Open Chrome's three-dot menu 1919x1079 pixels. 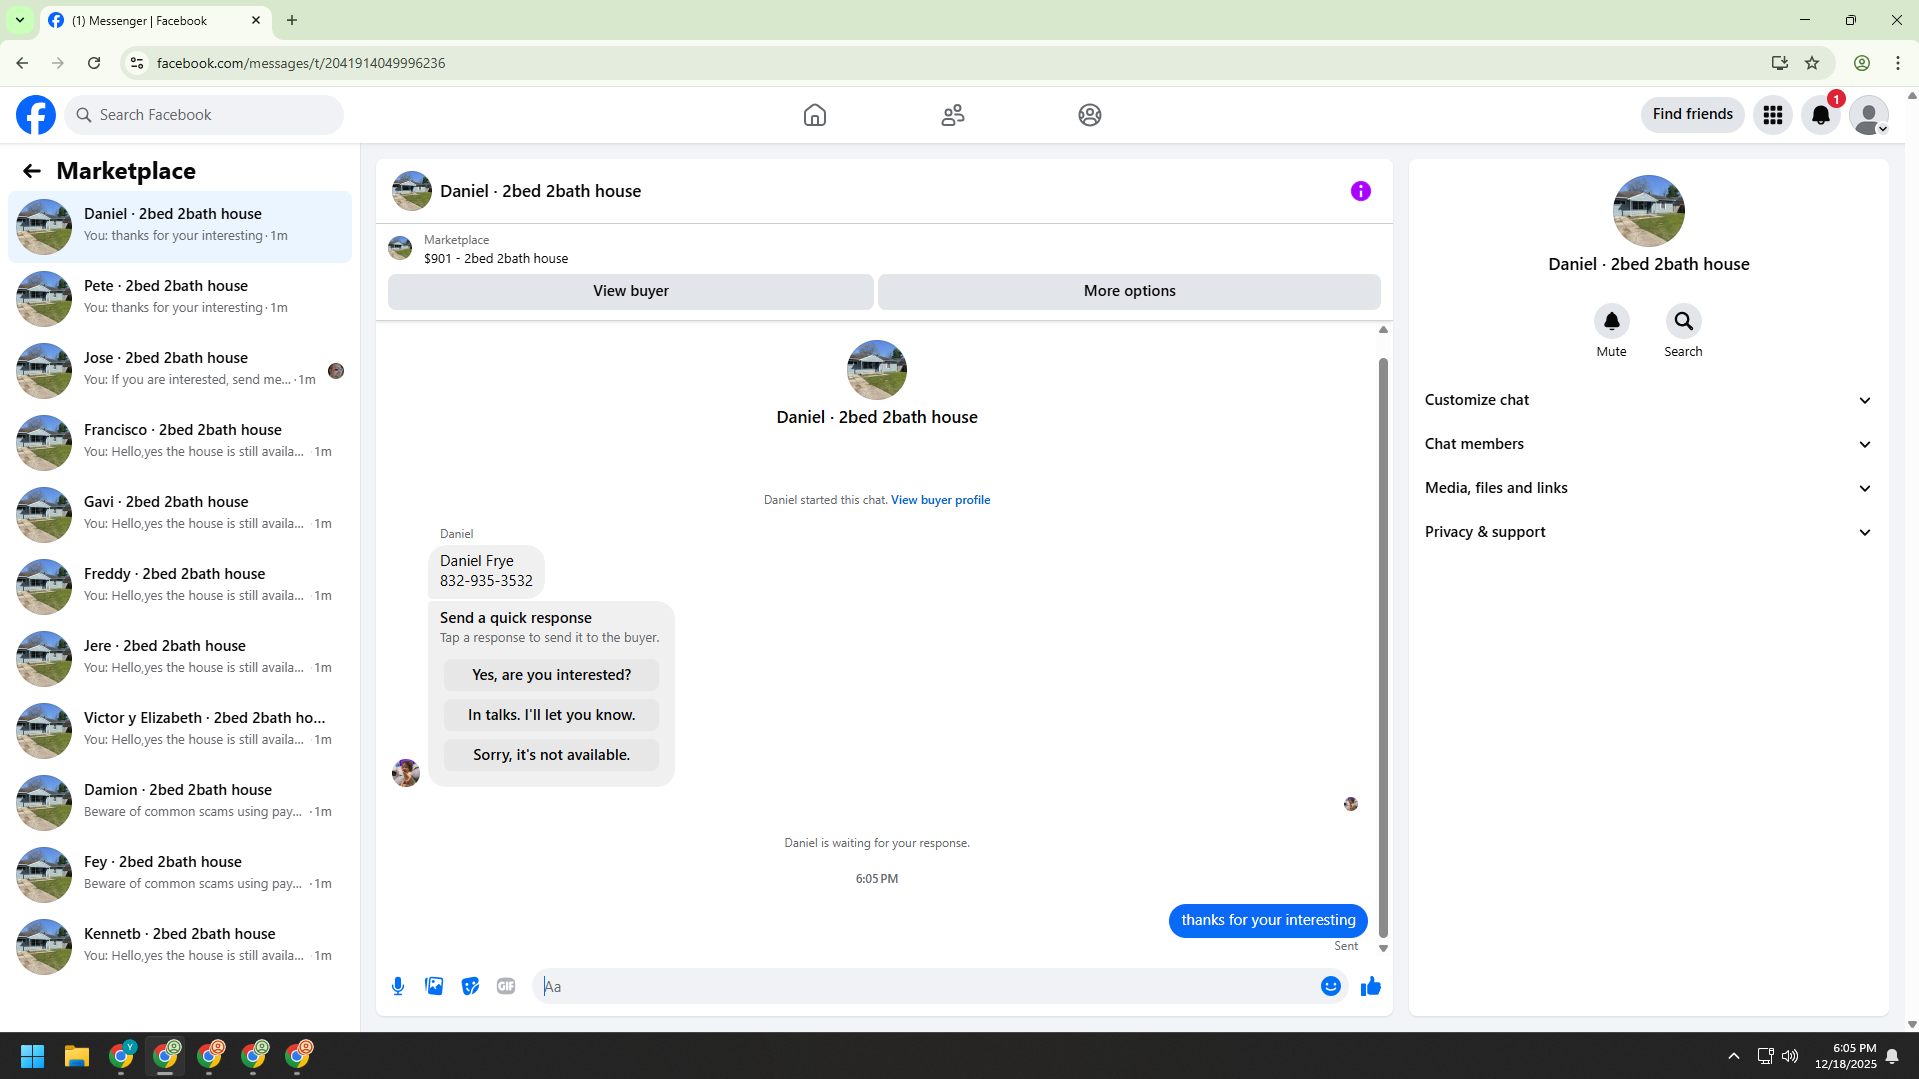point(1898,63)
